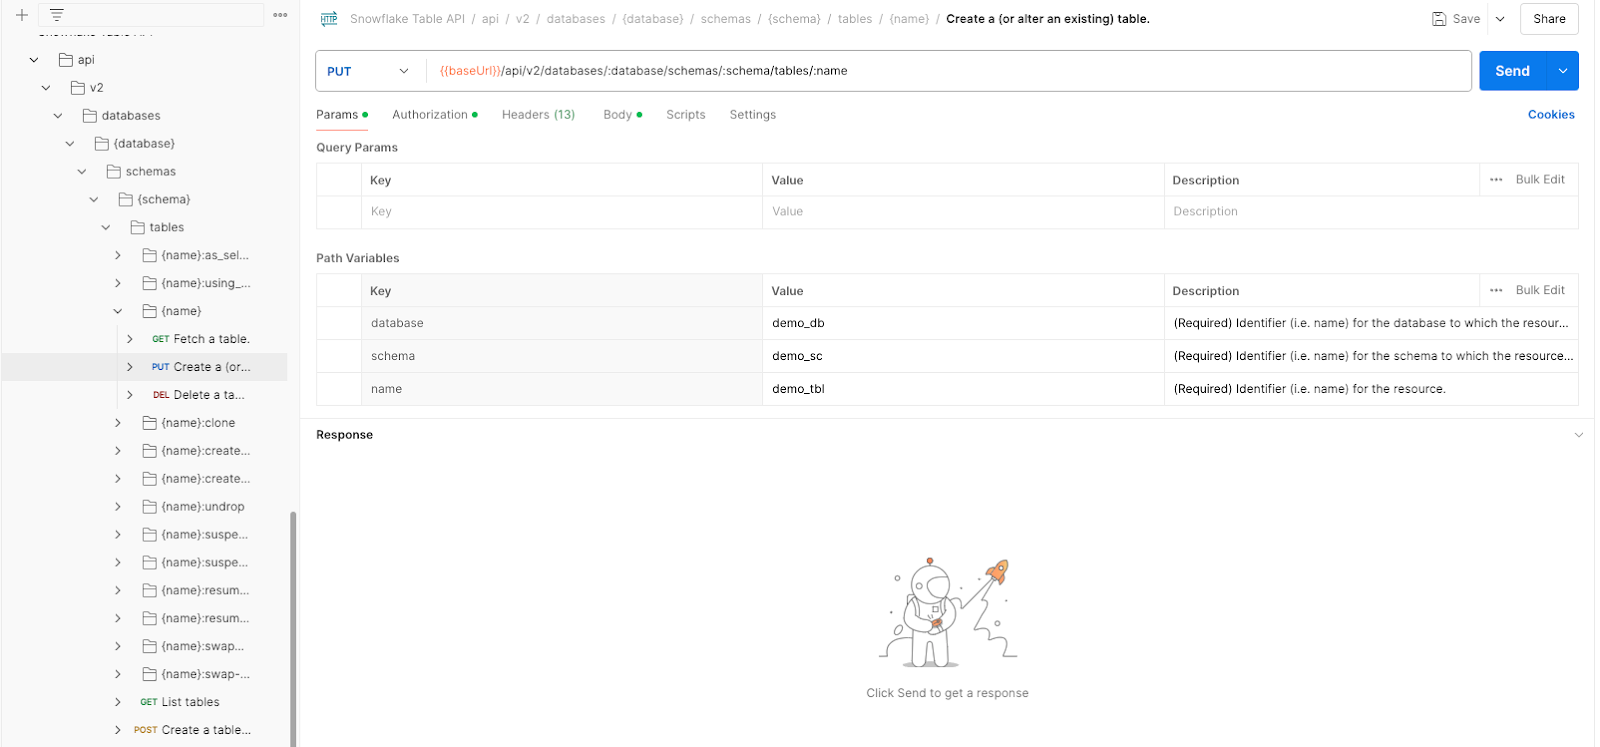Click the Send button

(x=1512, y=71)
